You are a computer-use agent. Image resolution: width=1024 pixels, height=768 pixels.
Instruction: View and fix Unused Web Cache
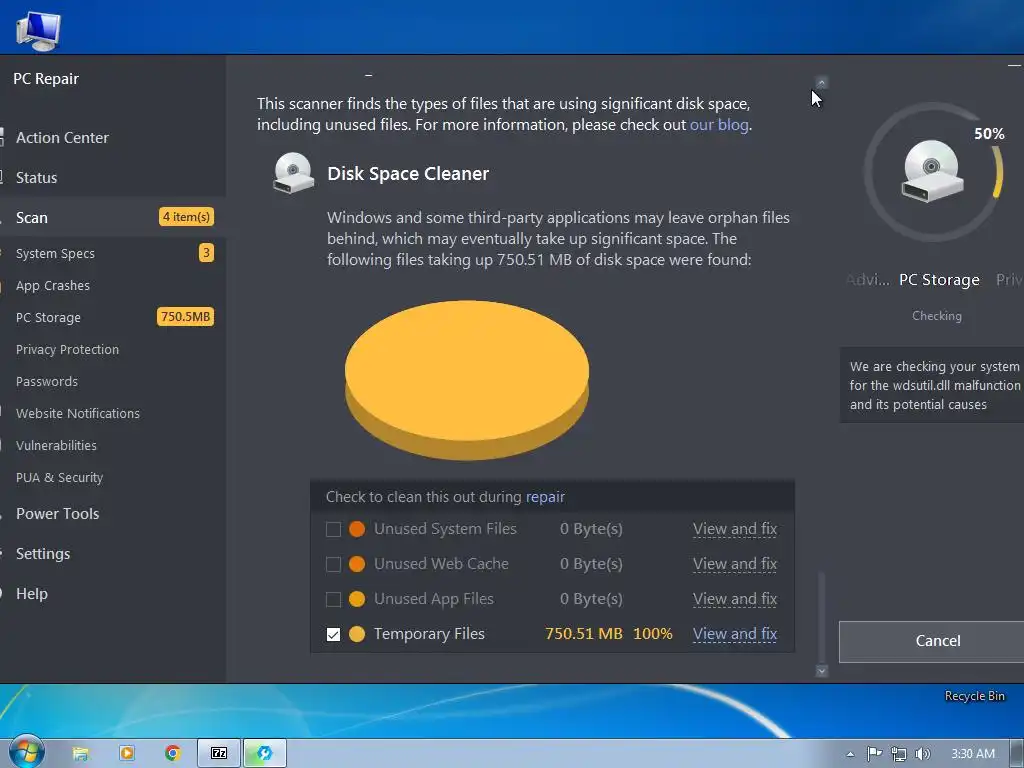click(x=735, y=564)
